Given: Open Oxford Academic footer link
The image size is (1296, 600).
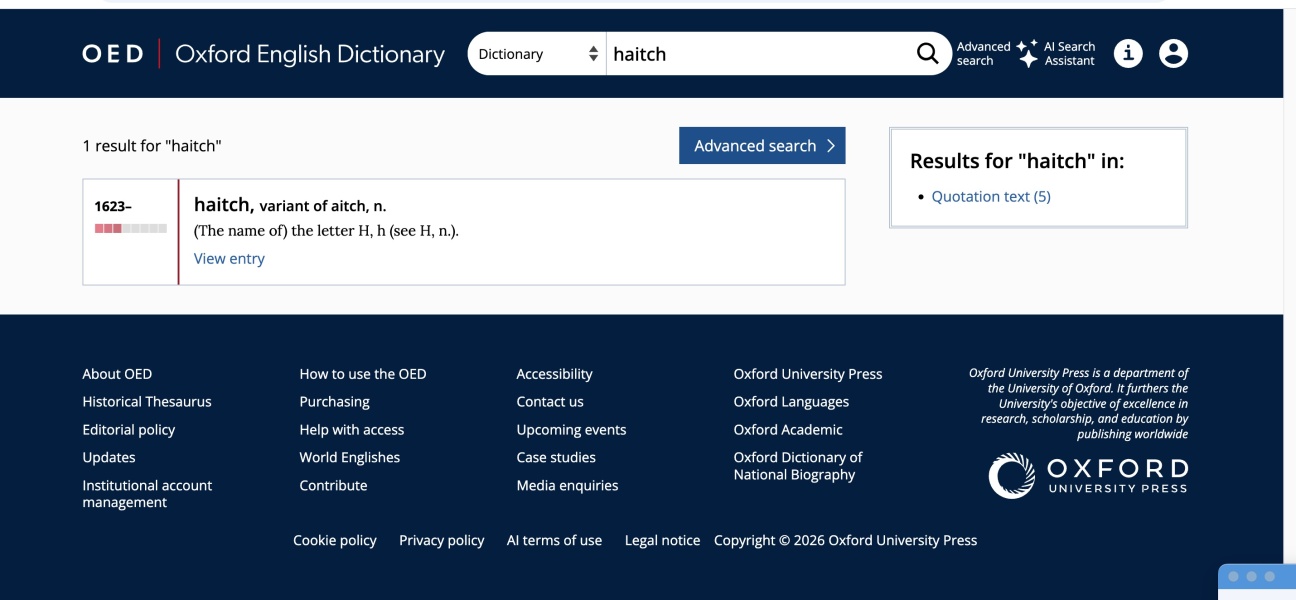Looking at the screenshot, I should click(788, 430).
